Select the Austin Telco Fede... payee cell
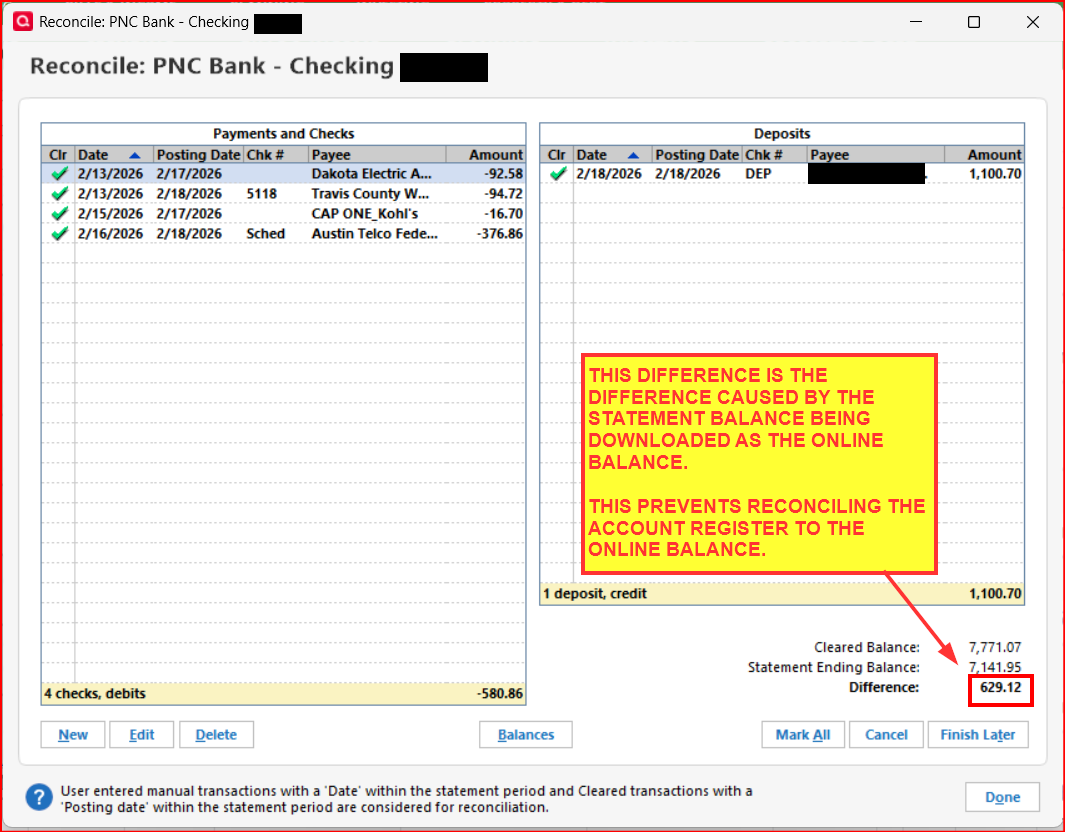 [x=375, y=234]
